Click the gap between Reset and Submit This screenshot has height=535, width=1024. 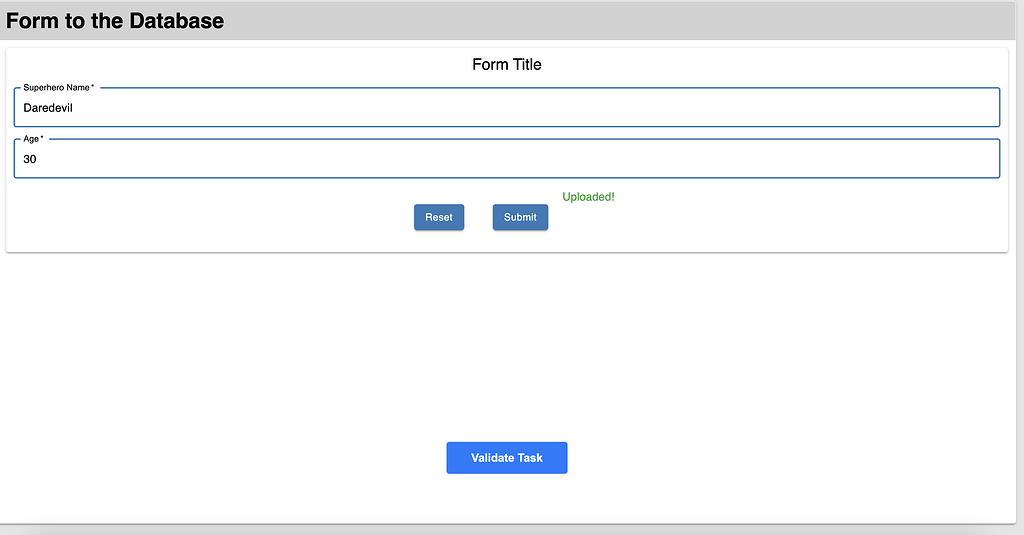coord(478,217)
